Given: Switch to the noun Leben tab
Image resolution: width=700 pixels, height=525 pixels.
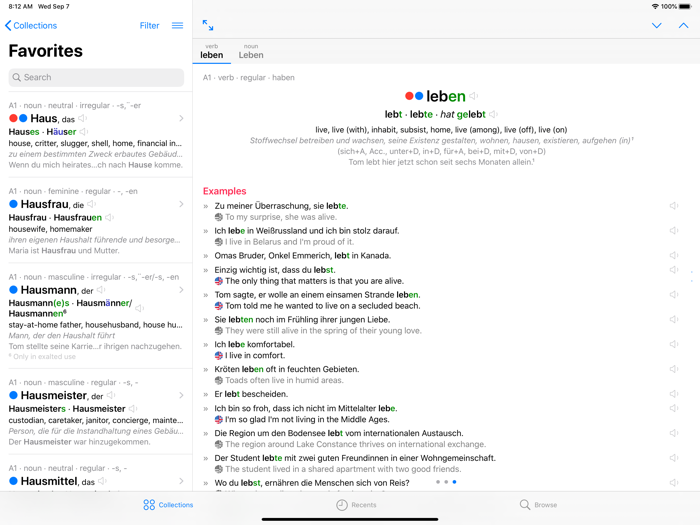Looking at the screenshot, I should pyautogui.click(x=251, y=52).
